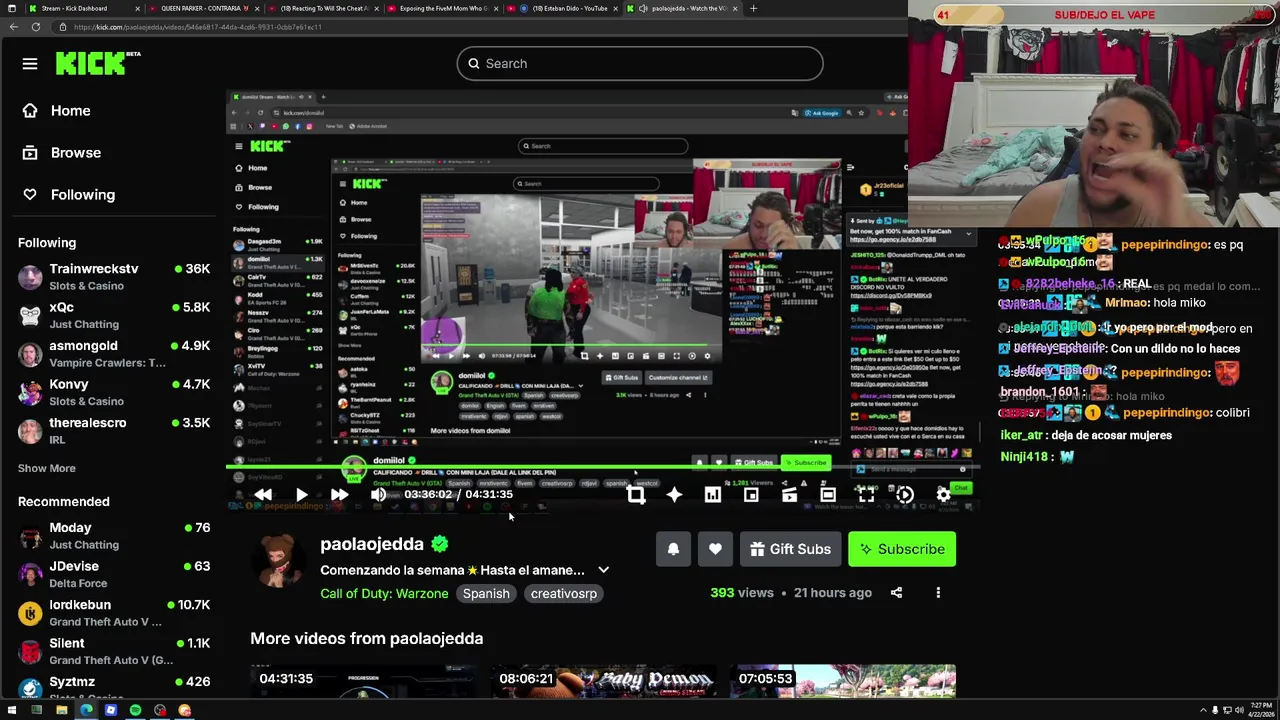Click the Gift Subs button
This screenshot has height=720, width=1280.
coord(790,549)
